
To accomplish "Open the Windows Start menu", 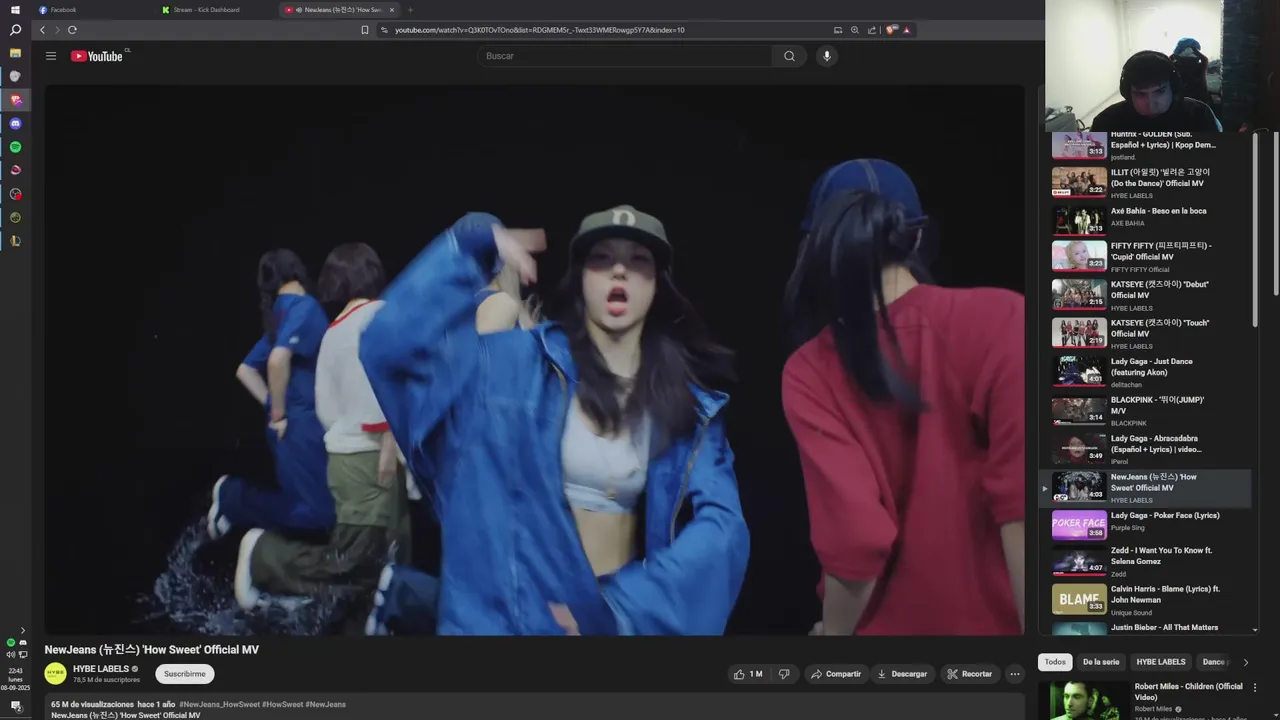I will click(15, 9).
